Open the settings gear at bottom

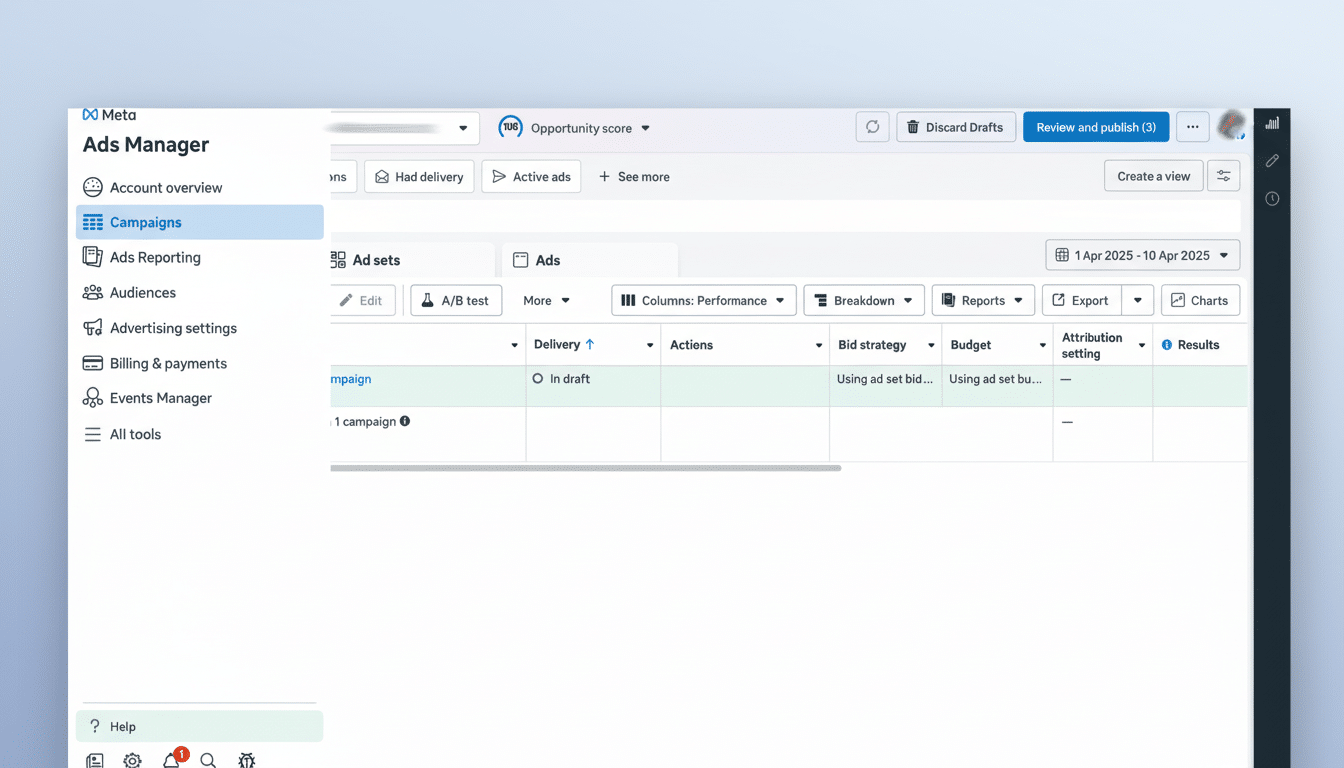132,760
